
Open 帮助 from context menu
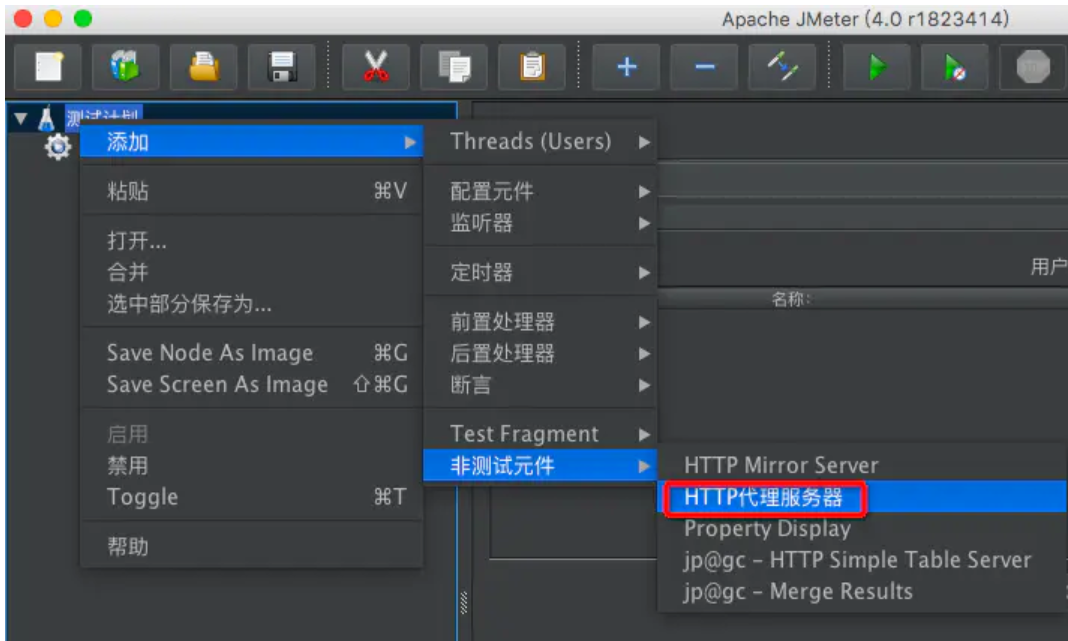click(251, 546)
